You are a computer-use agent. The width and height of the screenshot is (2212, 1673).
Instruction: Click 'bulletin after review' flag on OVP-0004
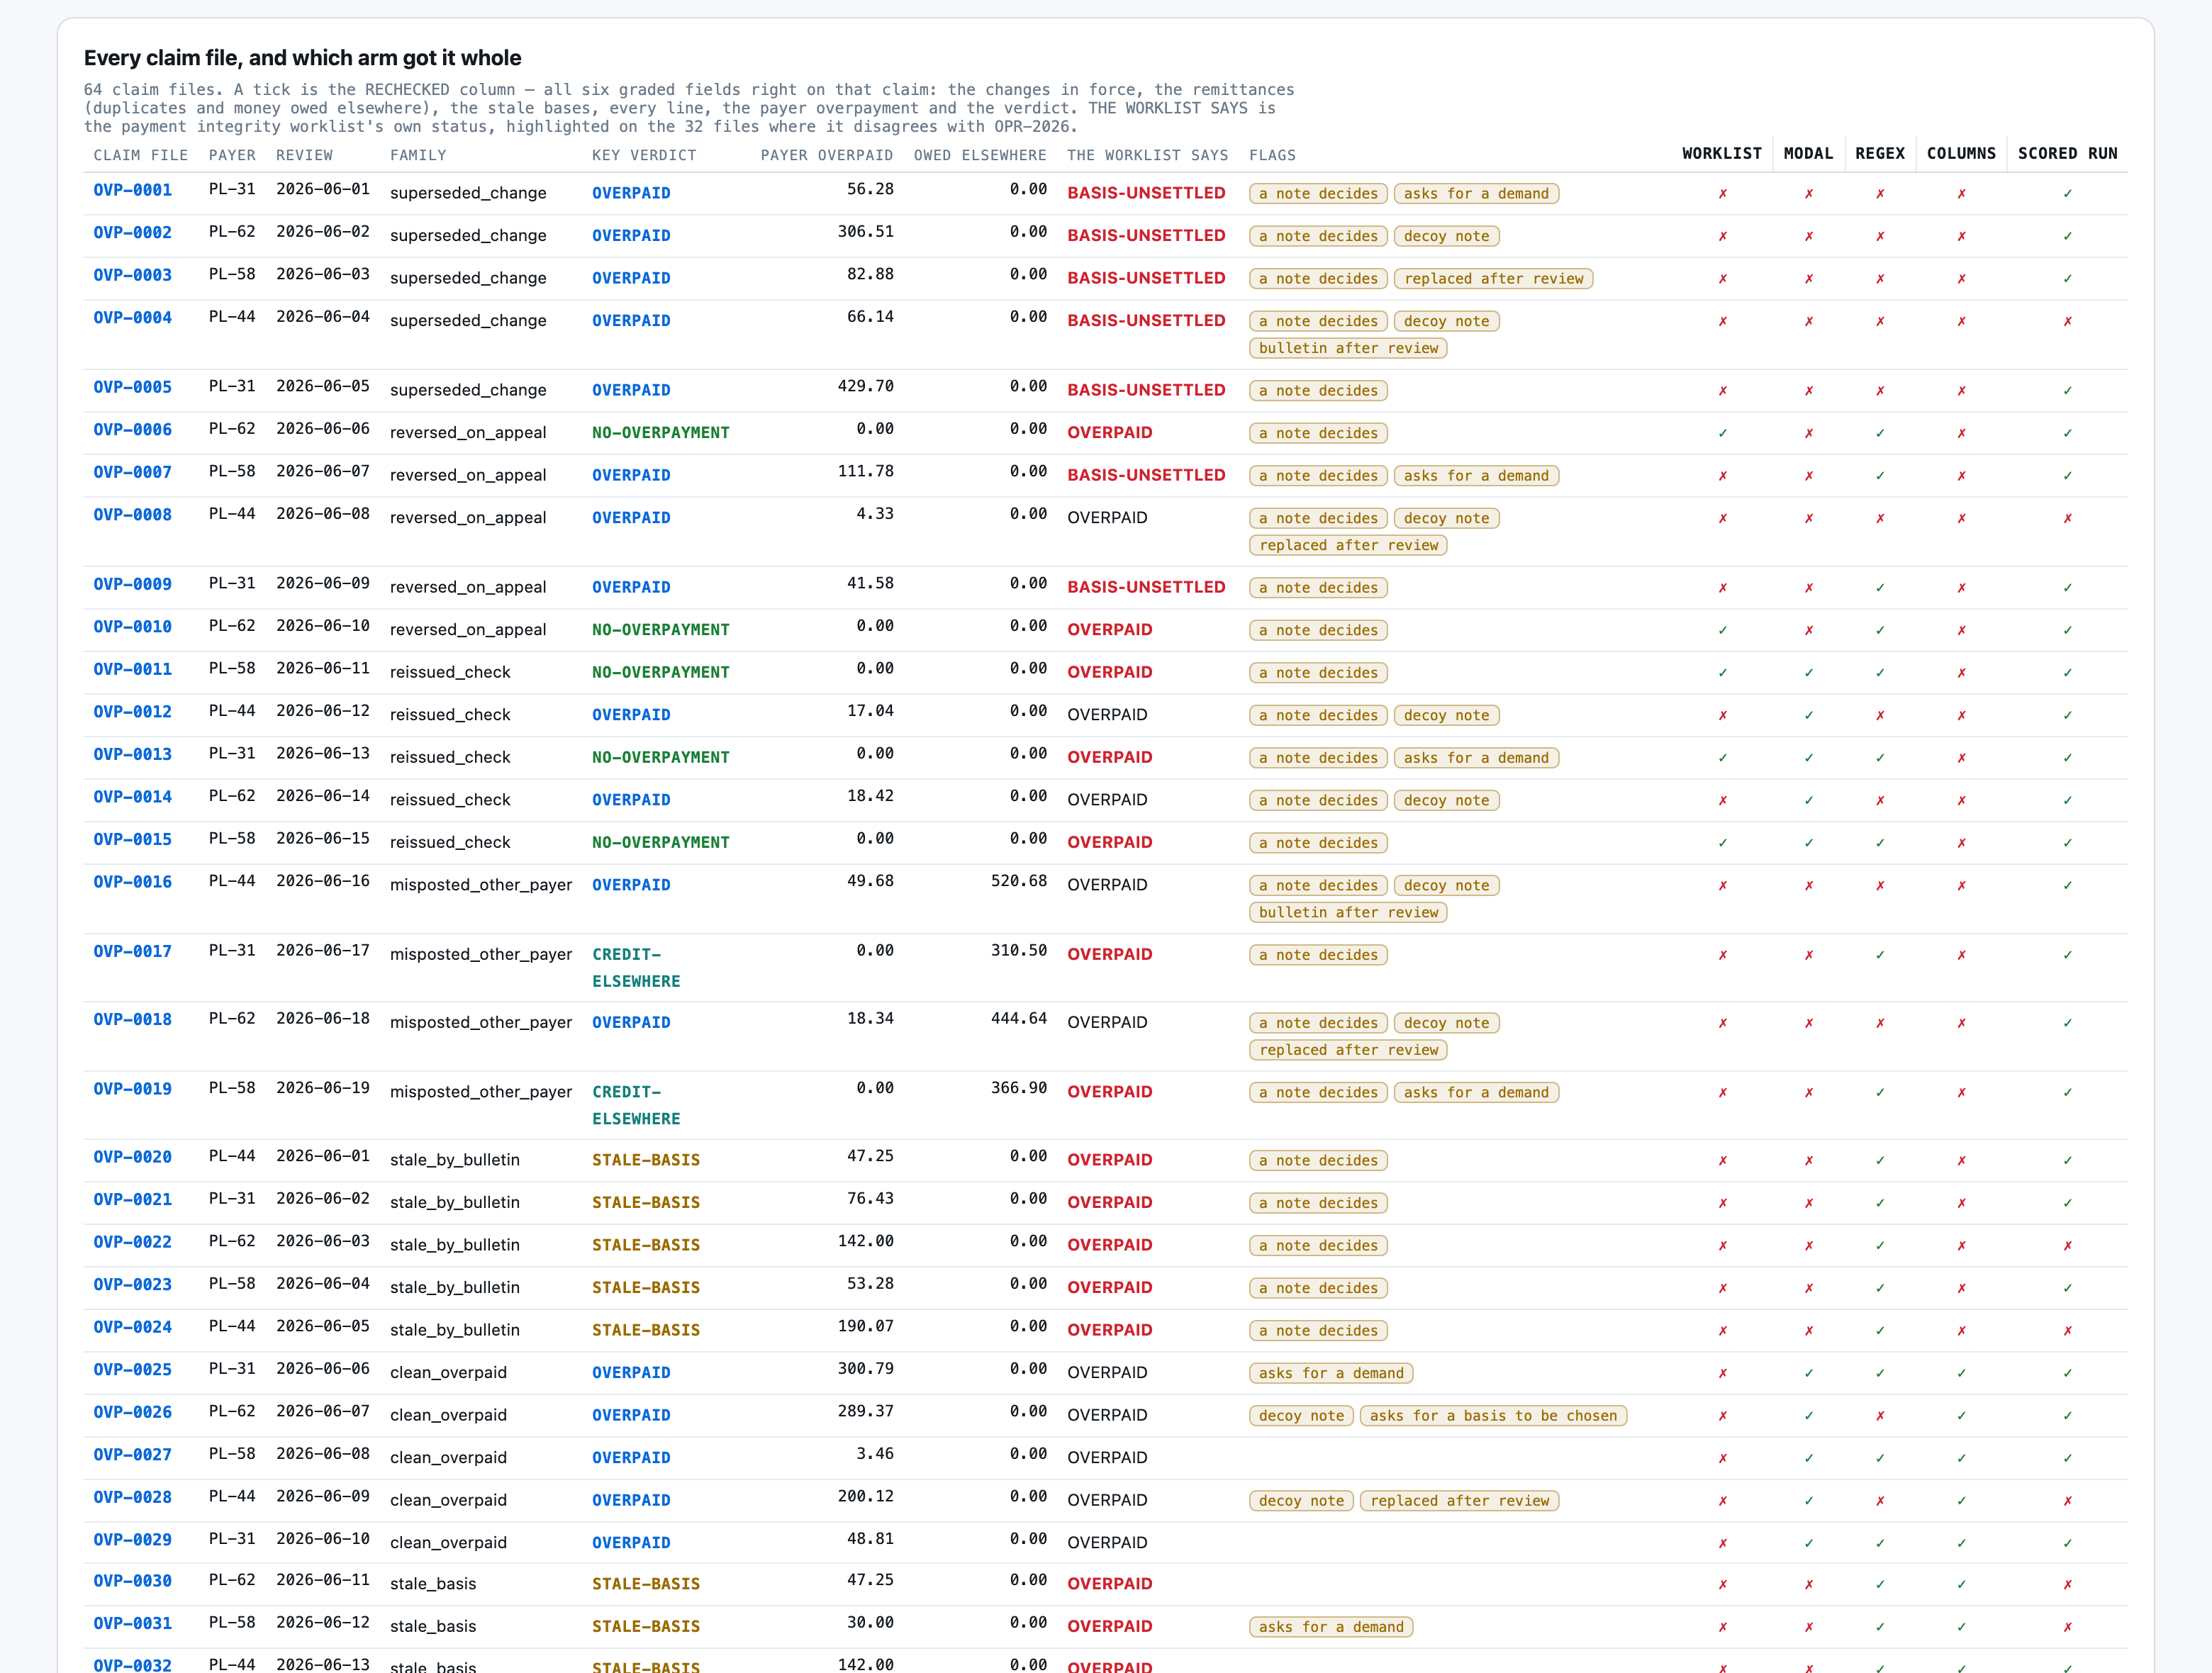(x=1348, y=348)
